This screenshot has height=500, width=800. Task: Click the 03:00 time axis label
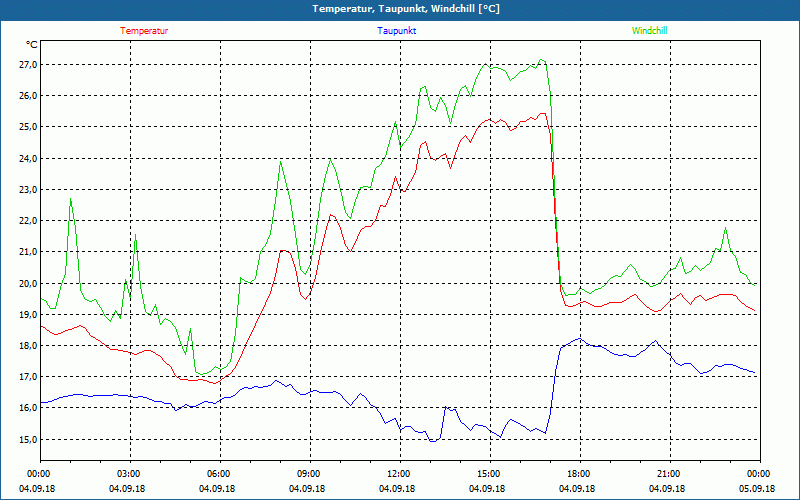coord(131,474)
